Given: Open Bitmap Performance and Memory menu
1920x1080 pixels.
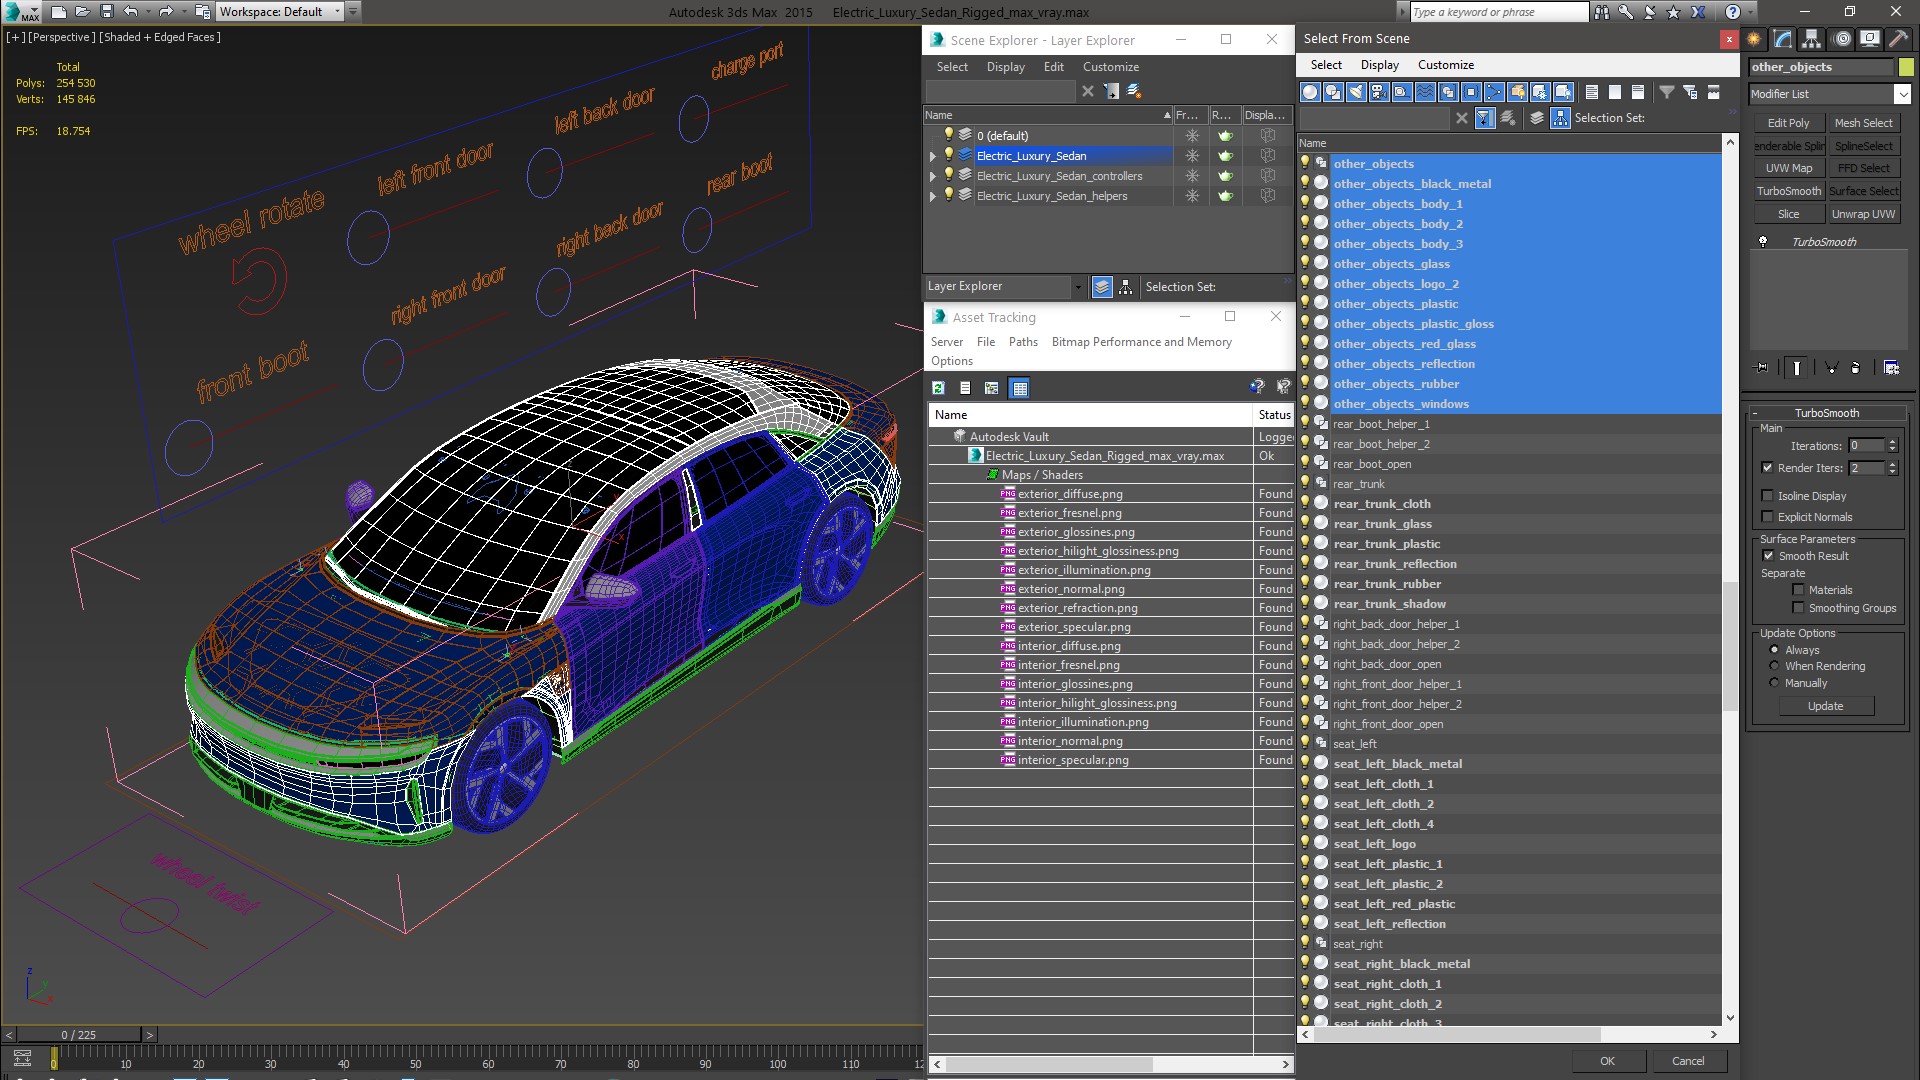Looking at the screenshot, I should pos(1141,342).
